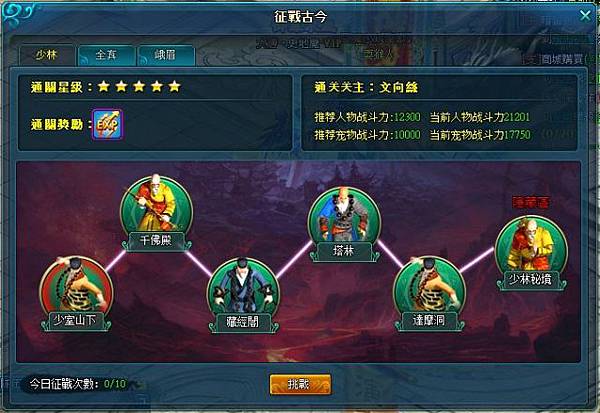Close the 征戰古今 window
600x413 pixels.
(x=585, y=15)
